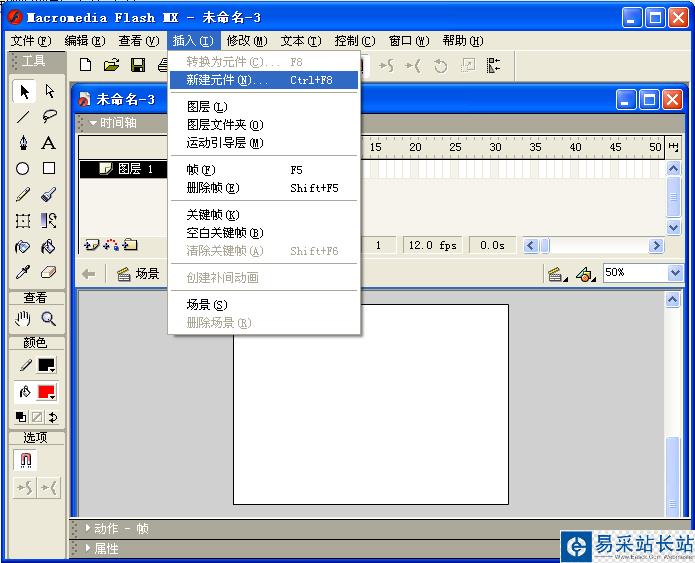This screenshot has height=563, width=695.
Task: Choose 删除帧 menu entry
Action: [264, 188]
